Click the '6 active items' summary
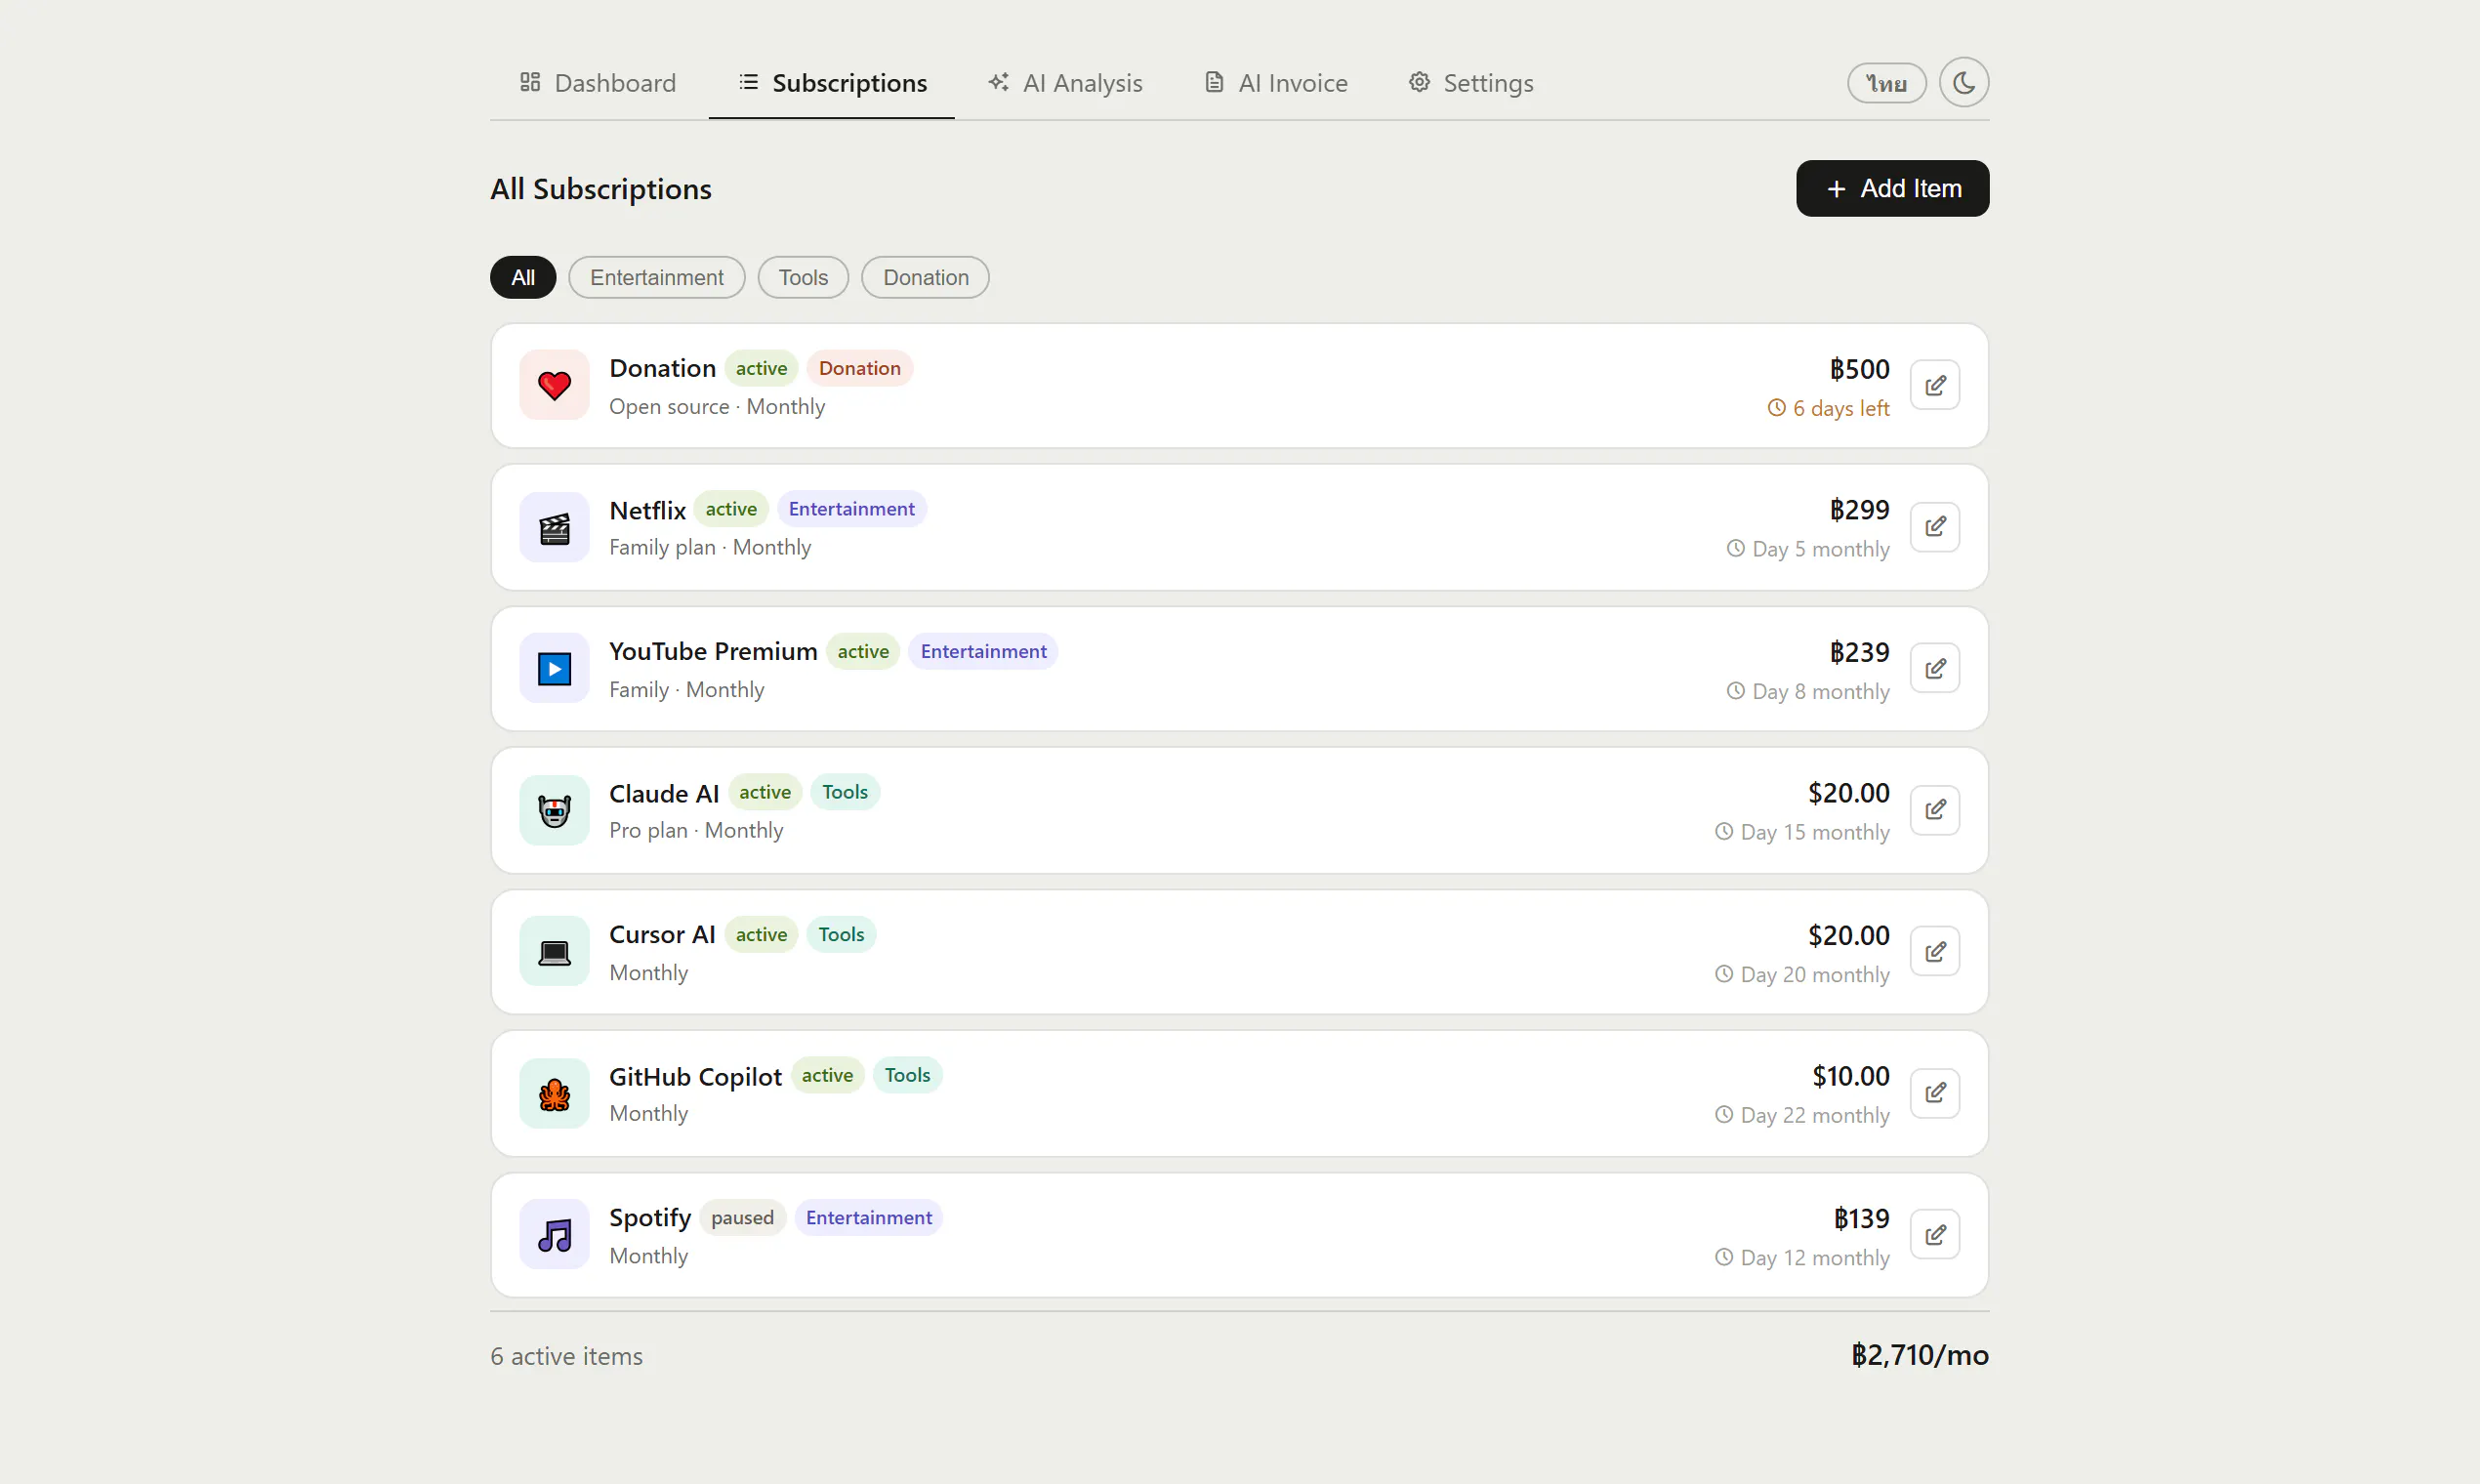The height and width of the screenshot is (1484, 2480). point(566,1357)
